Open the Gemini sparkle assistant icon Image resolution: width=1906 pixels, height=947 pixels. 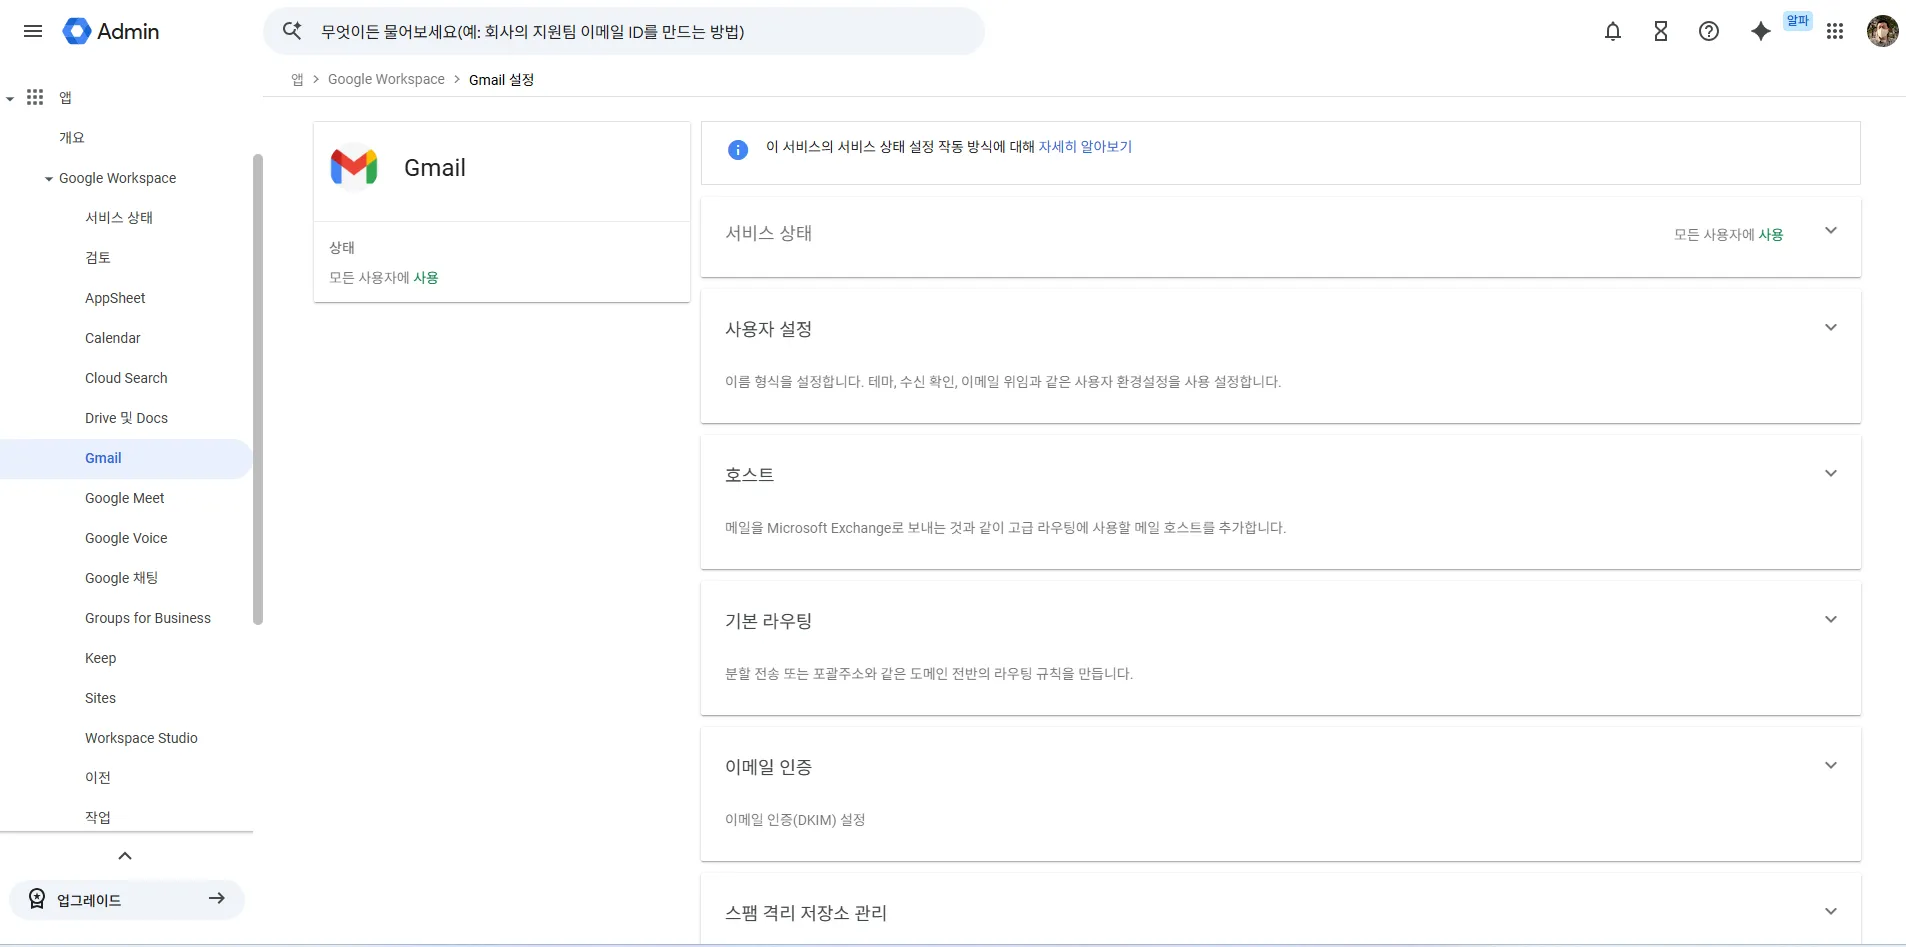click(1761, 31)
